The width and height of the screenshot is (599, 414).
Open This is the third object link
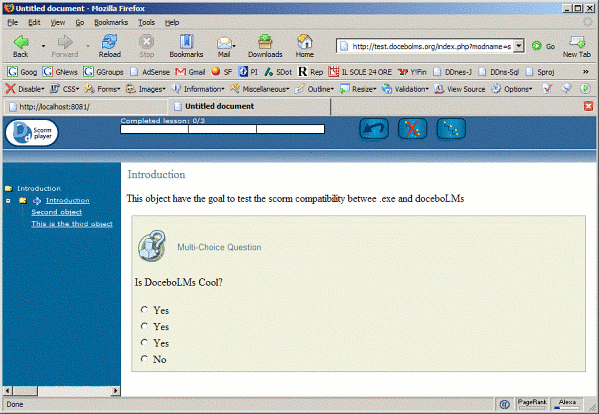tap(72, 224)
